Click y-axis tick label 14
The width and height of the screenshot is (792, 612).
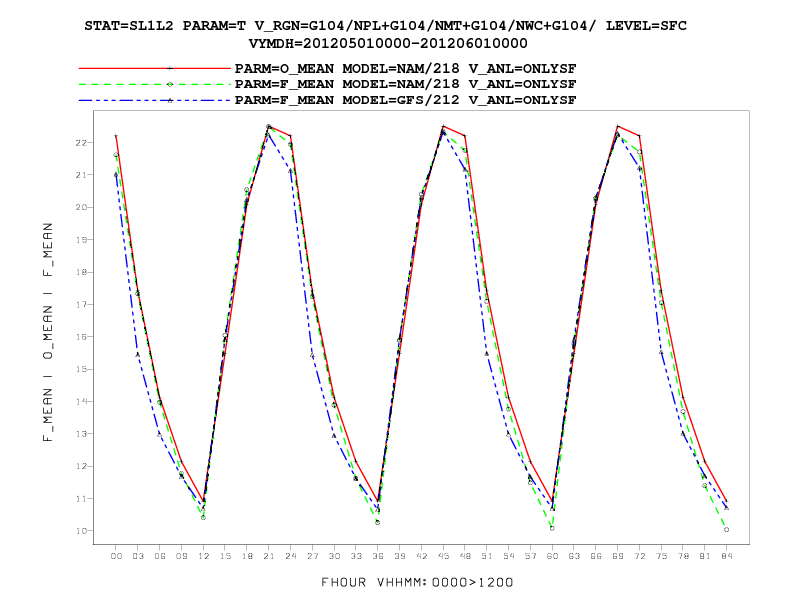click(x=81, y=401)
